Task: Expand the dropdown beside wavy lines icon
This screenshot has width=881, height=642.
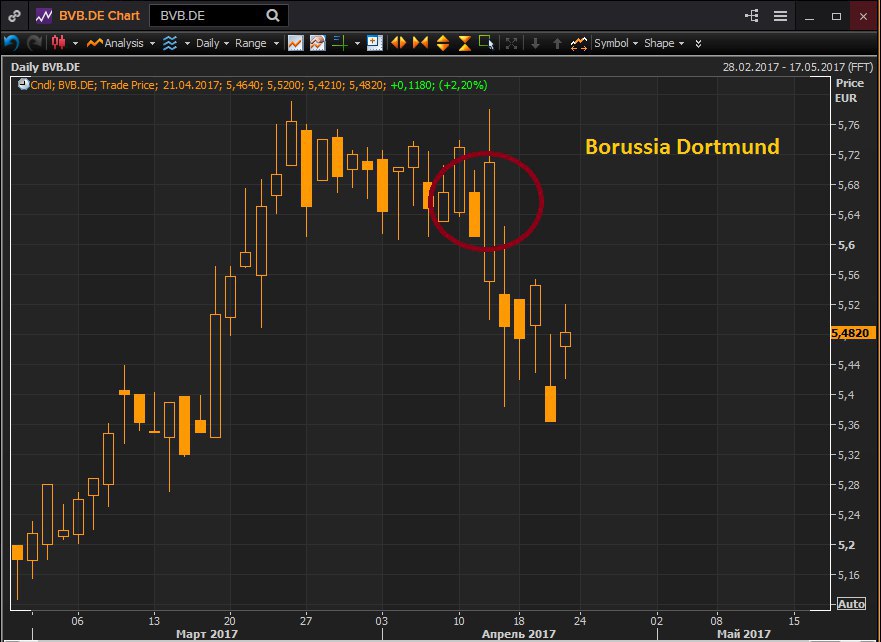Action: [x=187, y=43]
